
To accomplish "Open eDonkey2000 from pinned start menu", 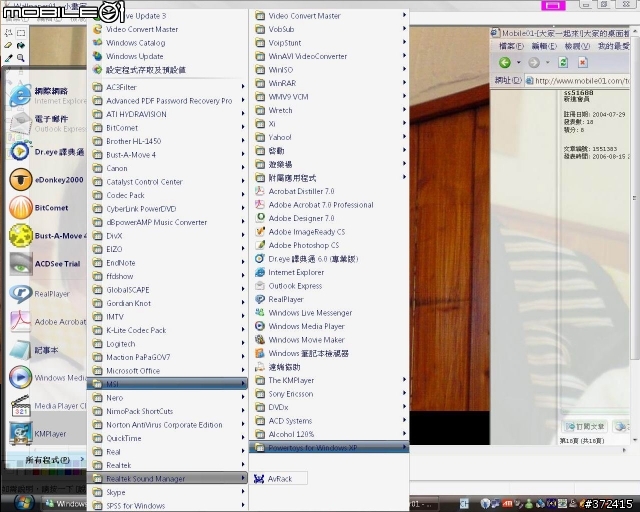I will click(46, 180).
